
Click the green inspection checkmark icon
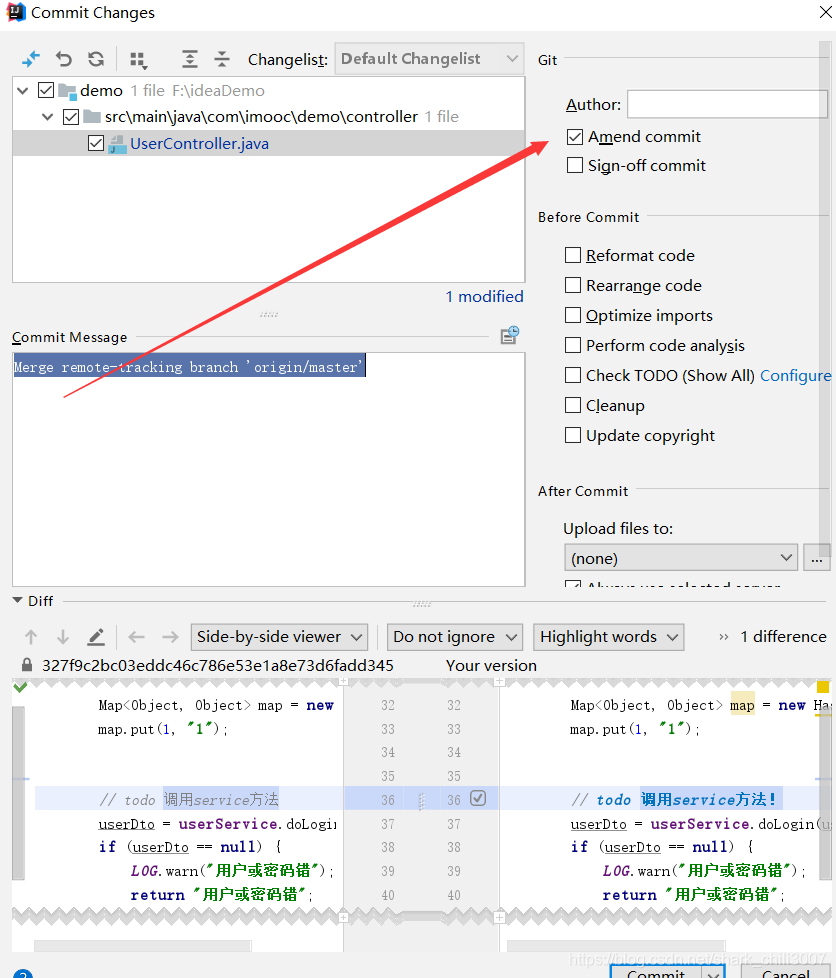pos(21,687)
